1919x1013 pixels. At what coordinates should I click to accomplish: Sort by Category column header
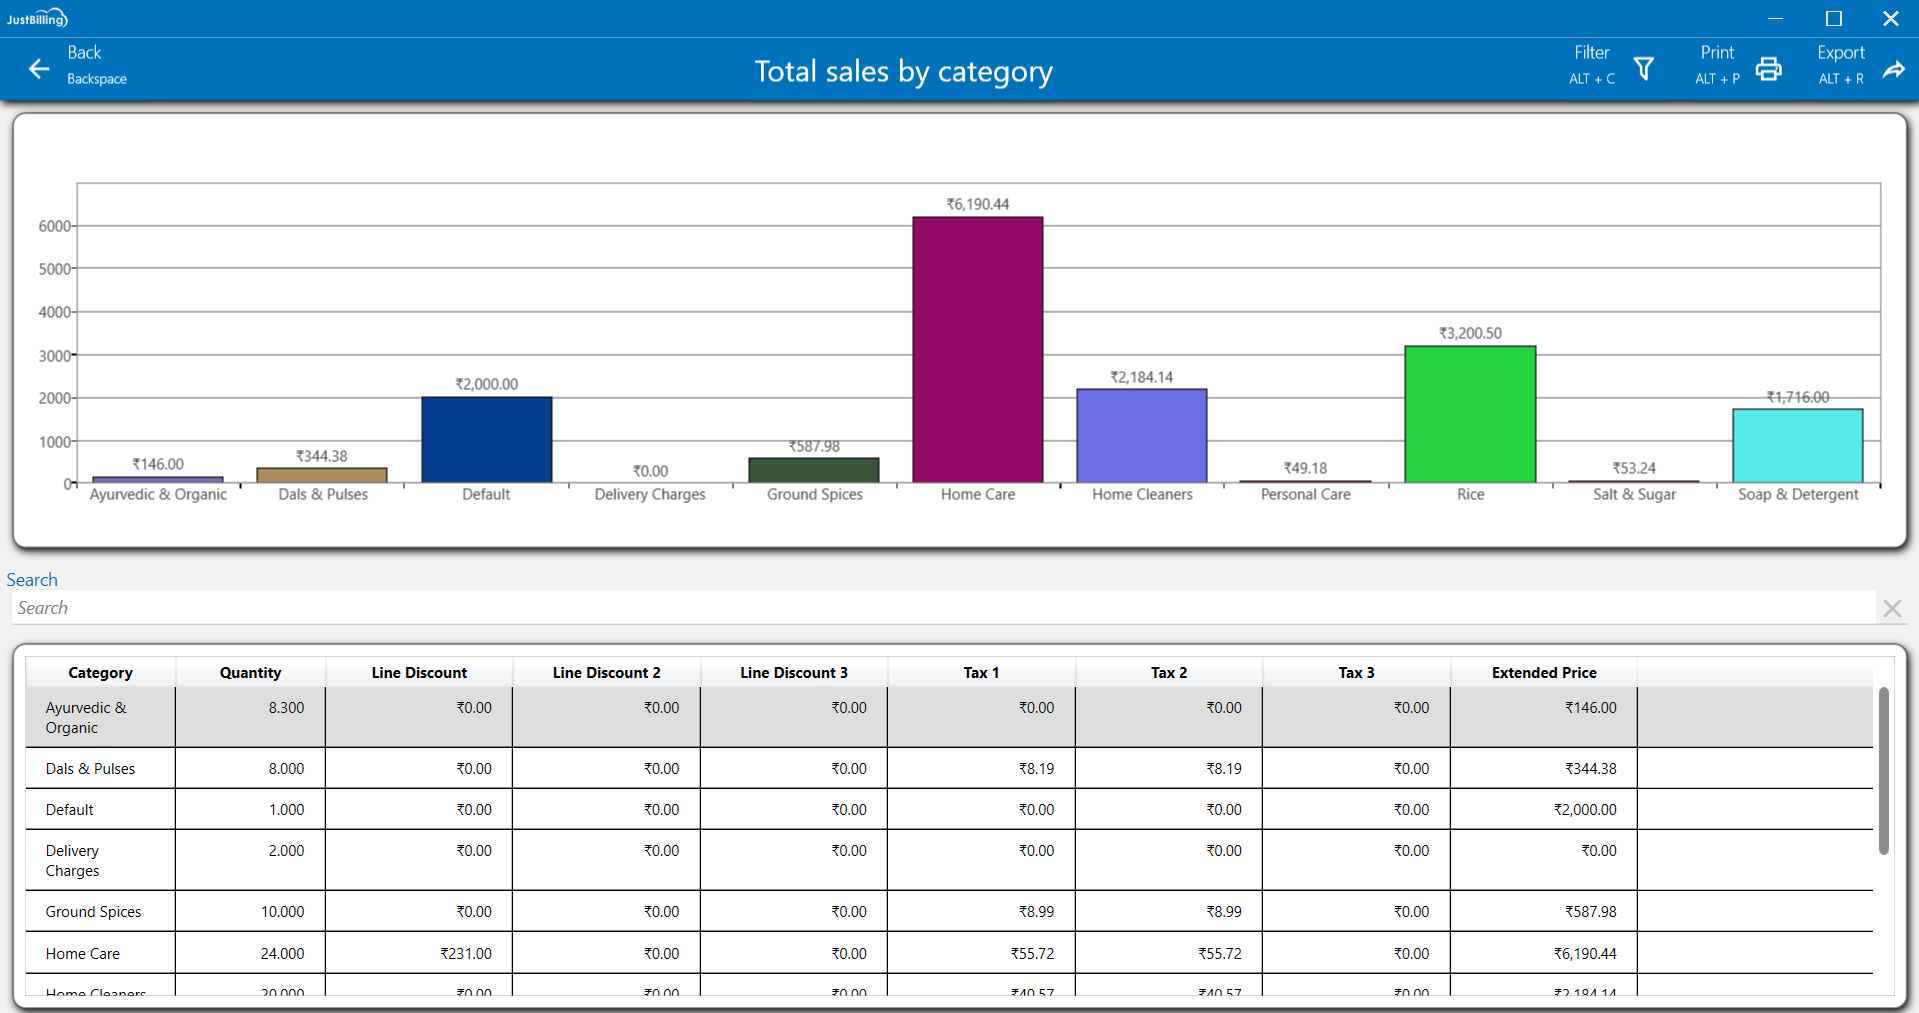[100, 673]
